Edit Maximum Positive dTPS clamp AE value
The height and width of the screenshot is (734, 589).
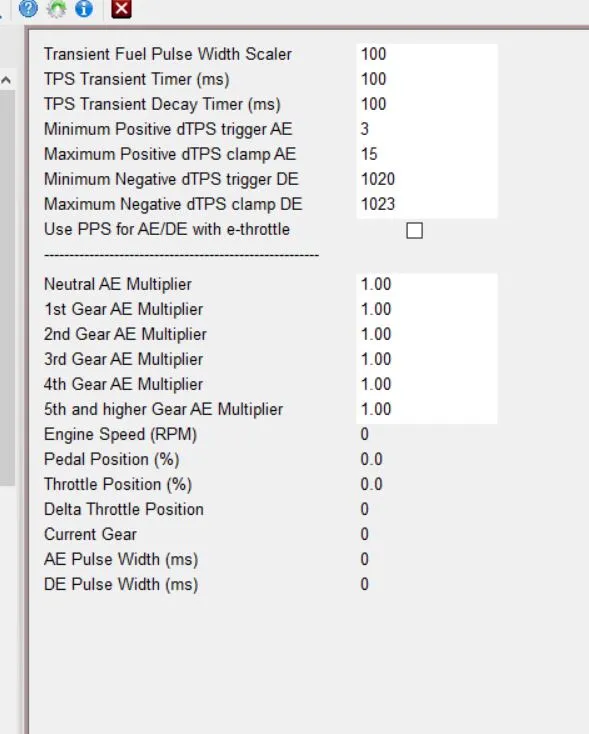[x=427, y=154]
